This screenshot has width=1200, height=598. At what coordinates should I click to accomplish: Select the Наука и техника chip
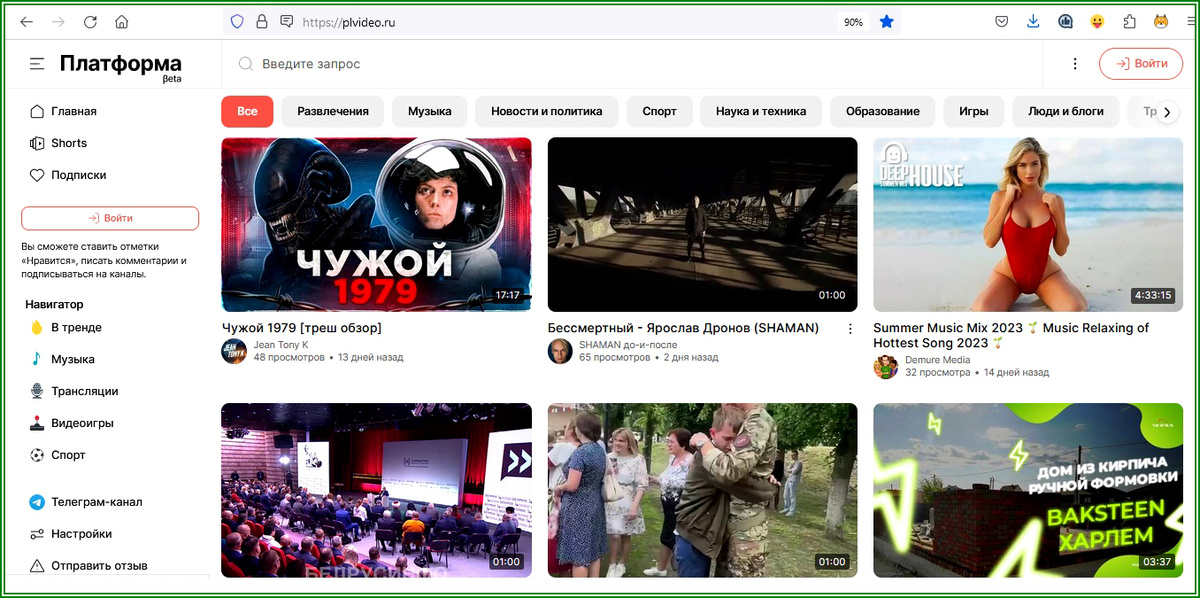(761, 111)
